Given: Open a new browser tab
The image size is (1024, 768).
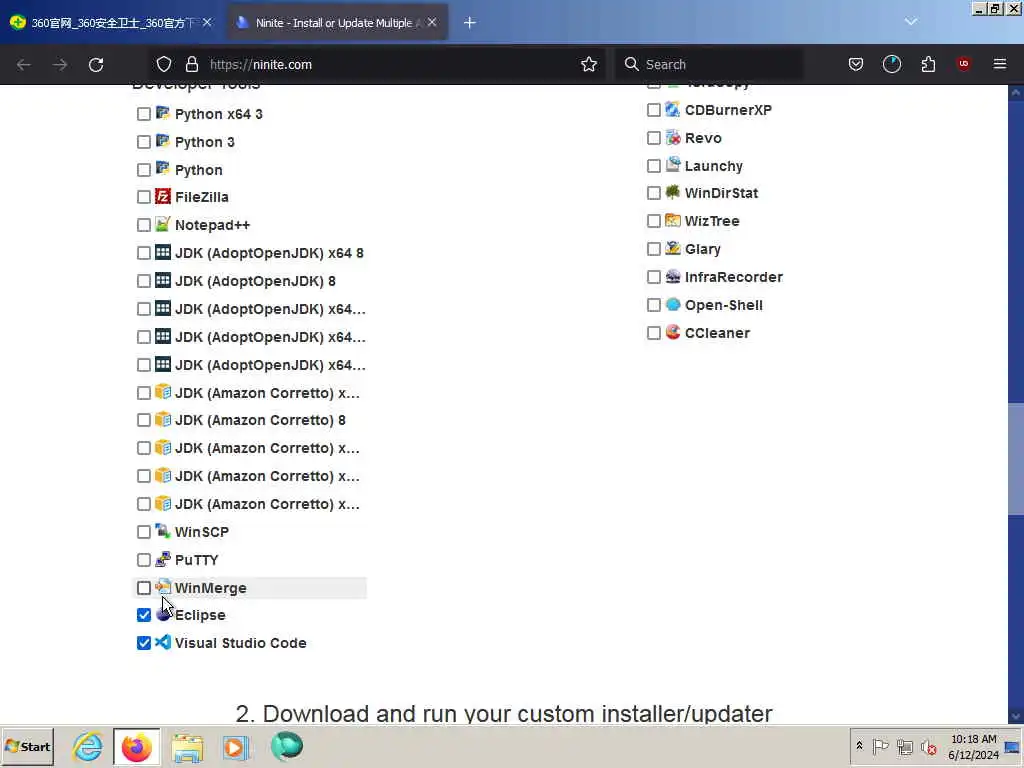Looking at the screenshot, I should [x=470, y=23].
